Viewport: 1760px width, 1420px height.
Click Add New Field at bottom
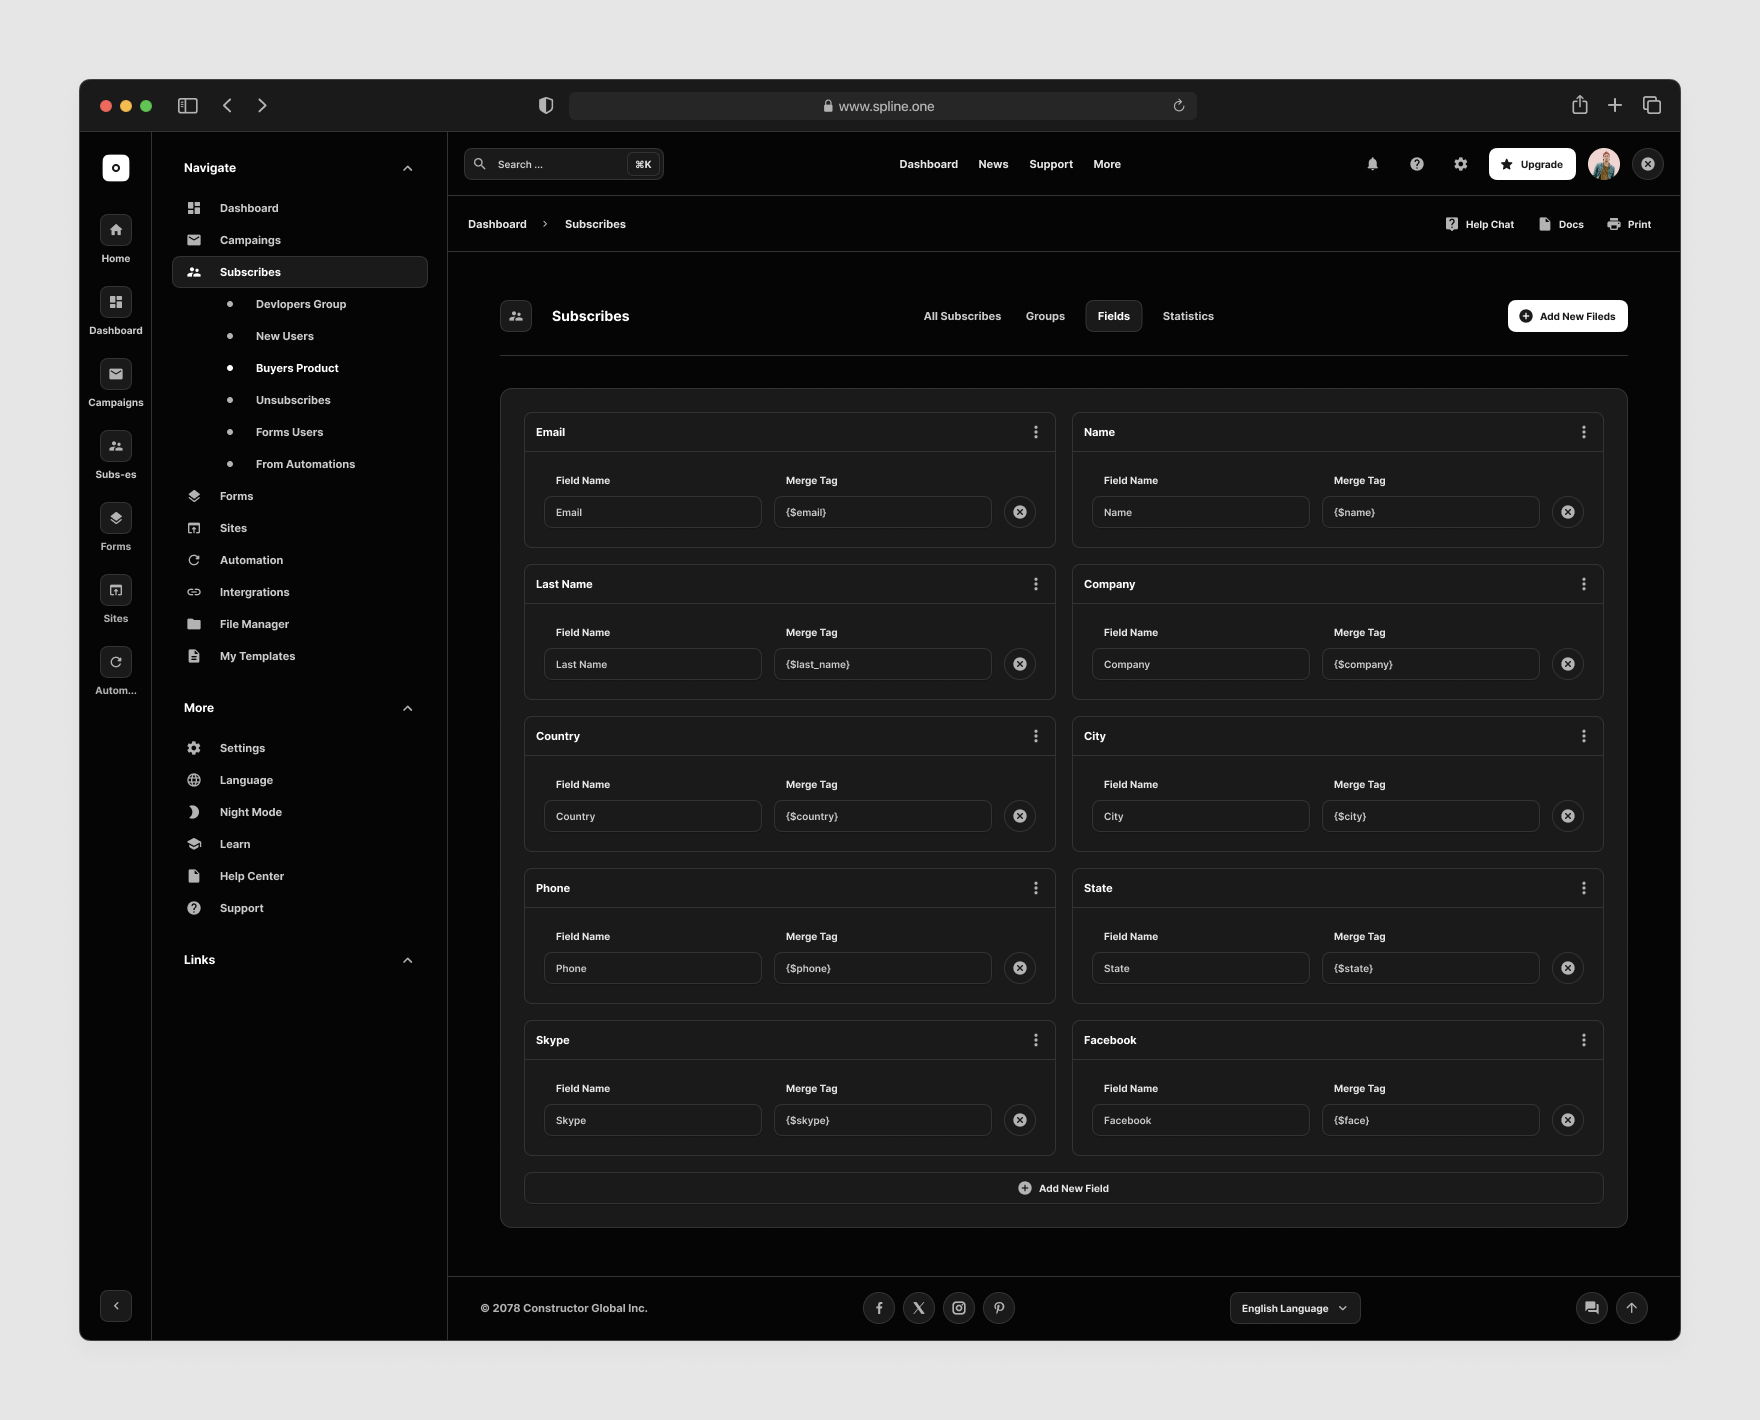tap(1064, 1188)
